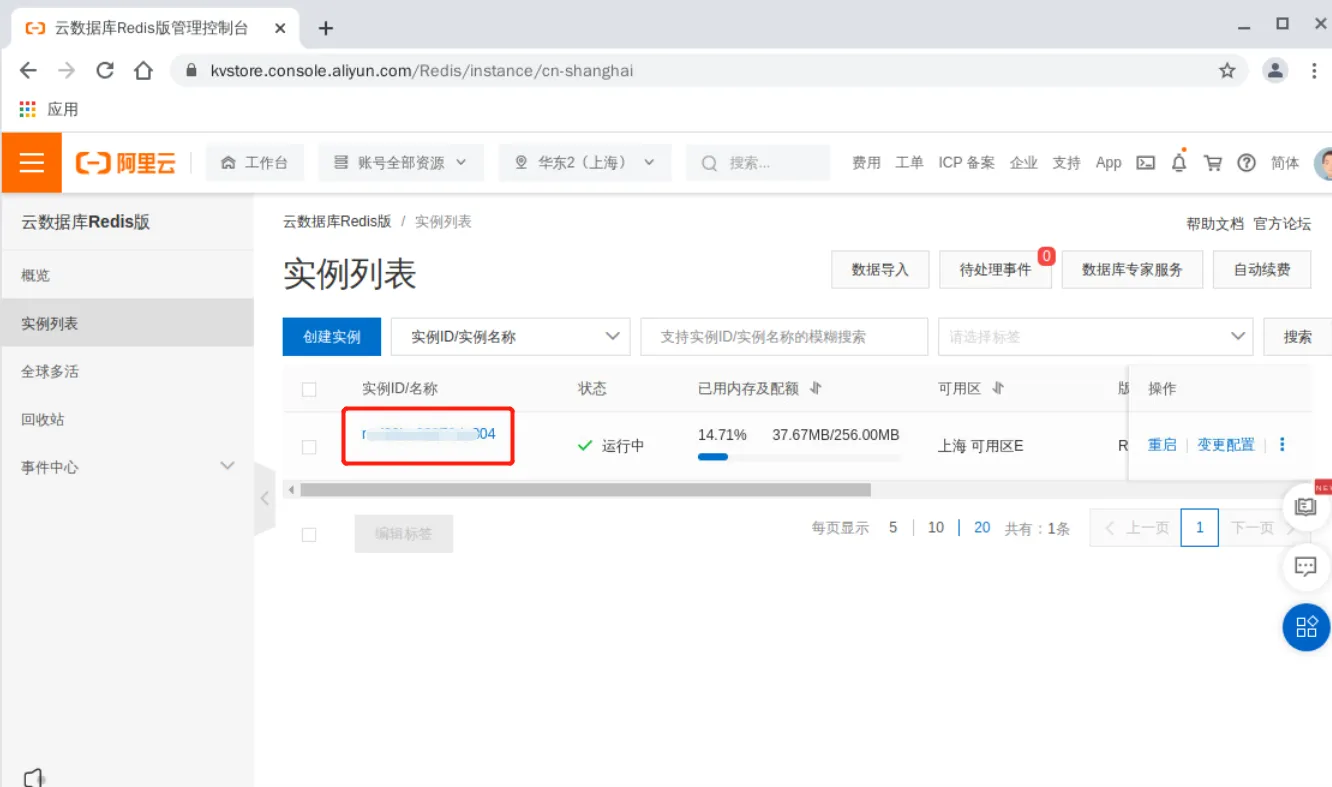Go to the browser home page

[x=143, y=71]
